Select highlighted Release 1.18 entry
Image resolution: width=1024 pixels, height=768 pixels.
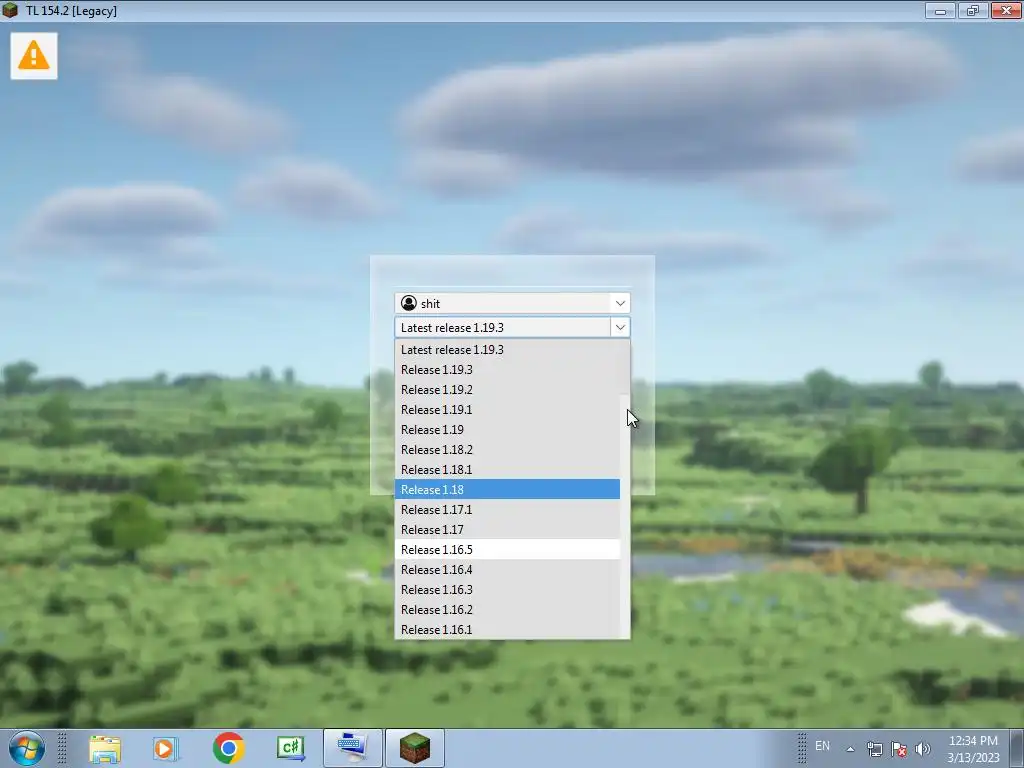tap(507, 489)
